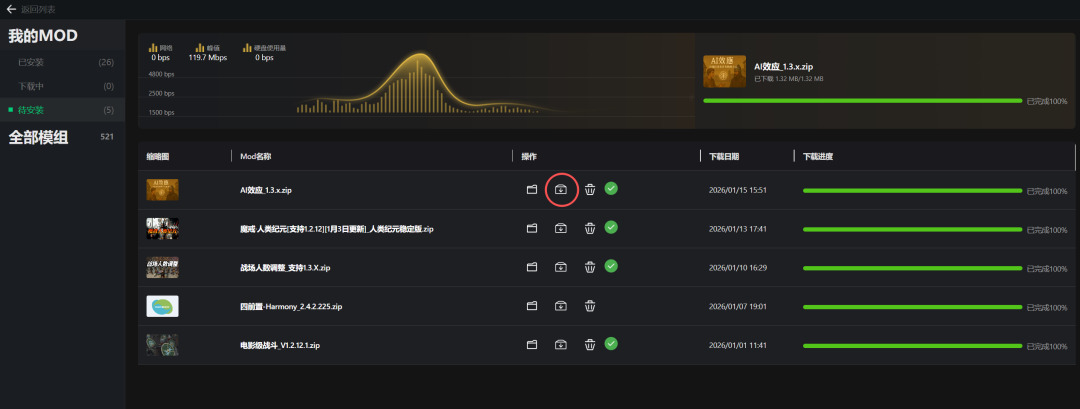Open folder of 四前置-Harmony zip file

pos(532,306)
